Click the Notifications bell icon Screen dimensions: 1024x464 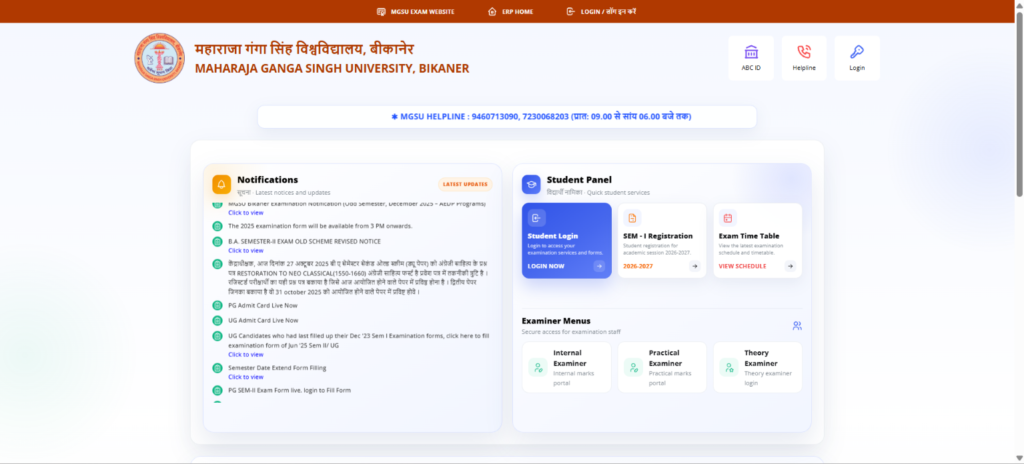[x=221, y=185]
